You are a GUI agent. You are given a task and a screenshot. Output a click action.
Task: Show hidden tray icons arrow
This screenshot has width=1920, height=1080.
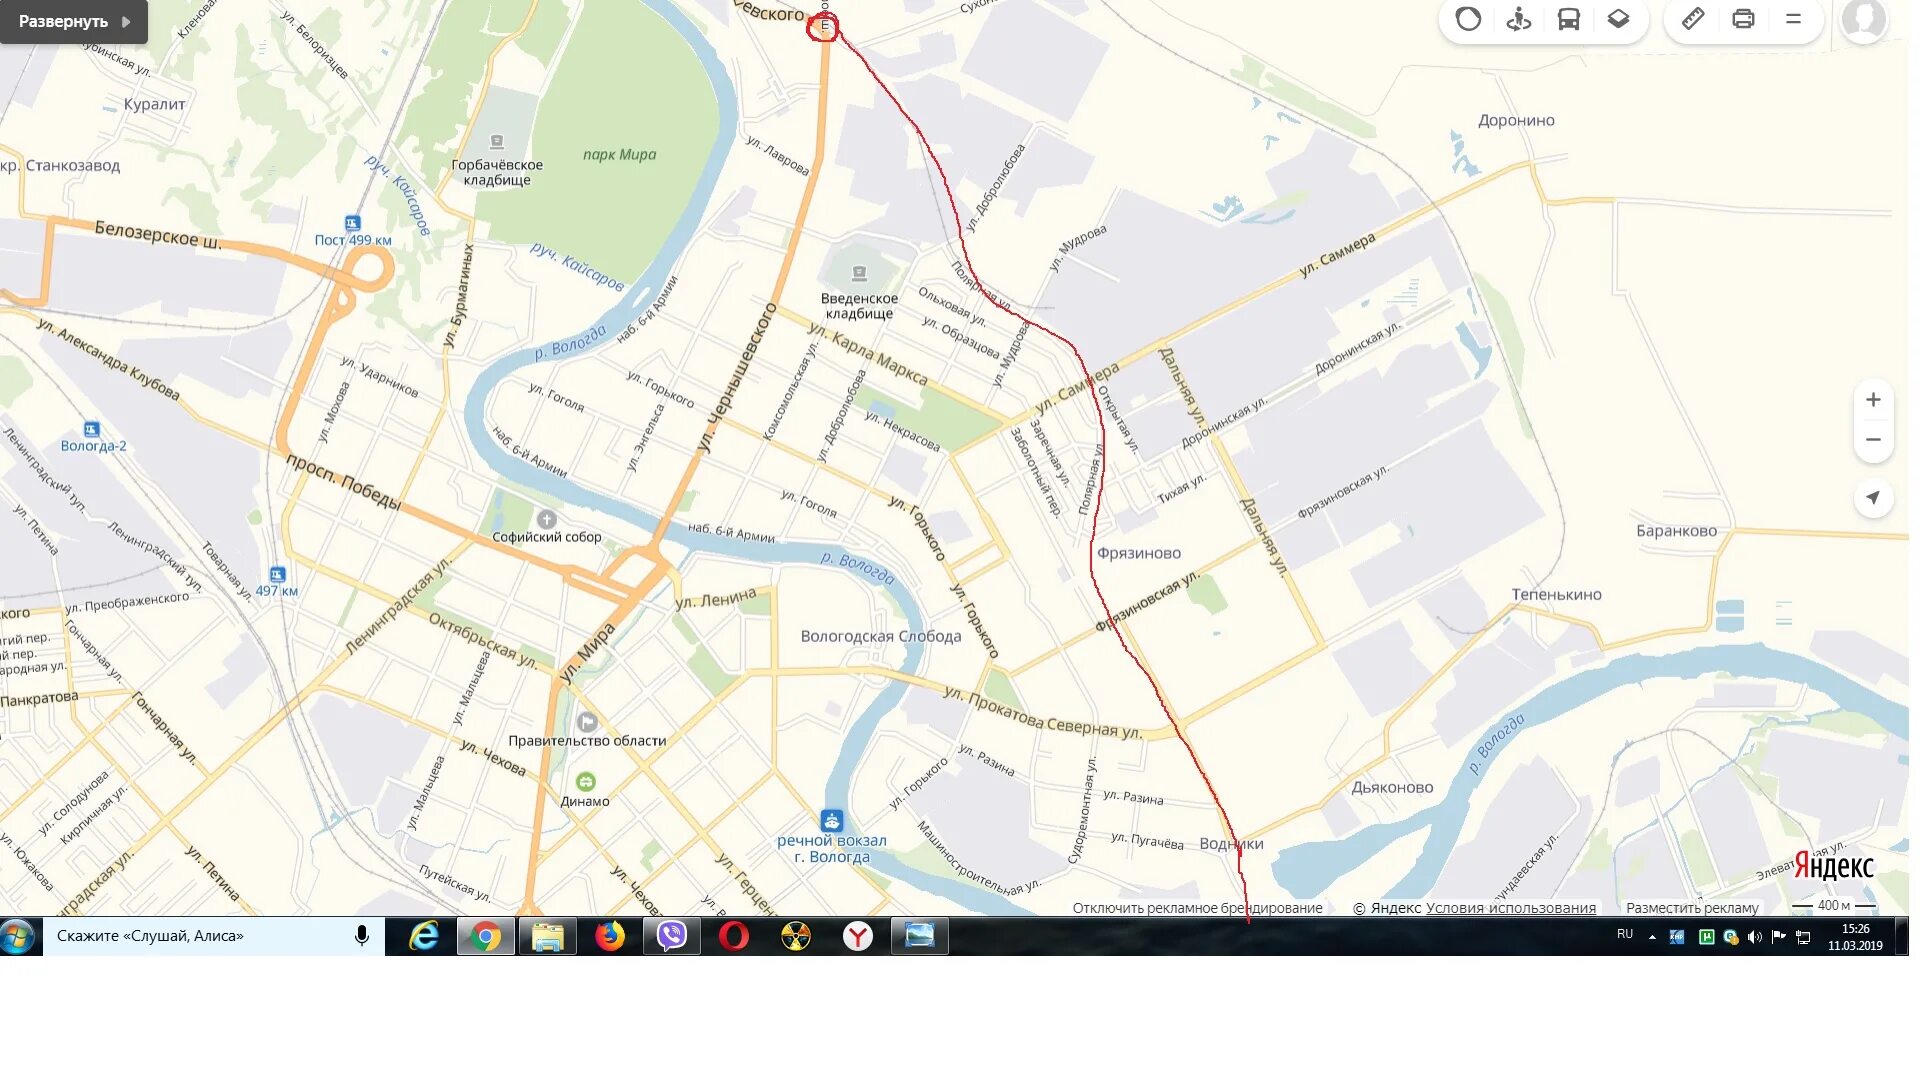pos(1652,937)
